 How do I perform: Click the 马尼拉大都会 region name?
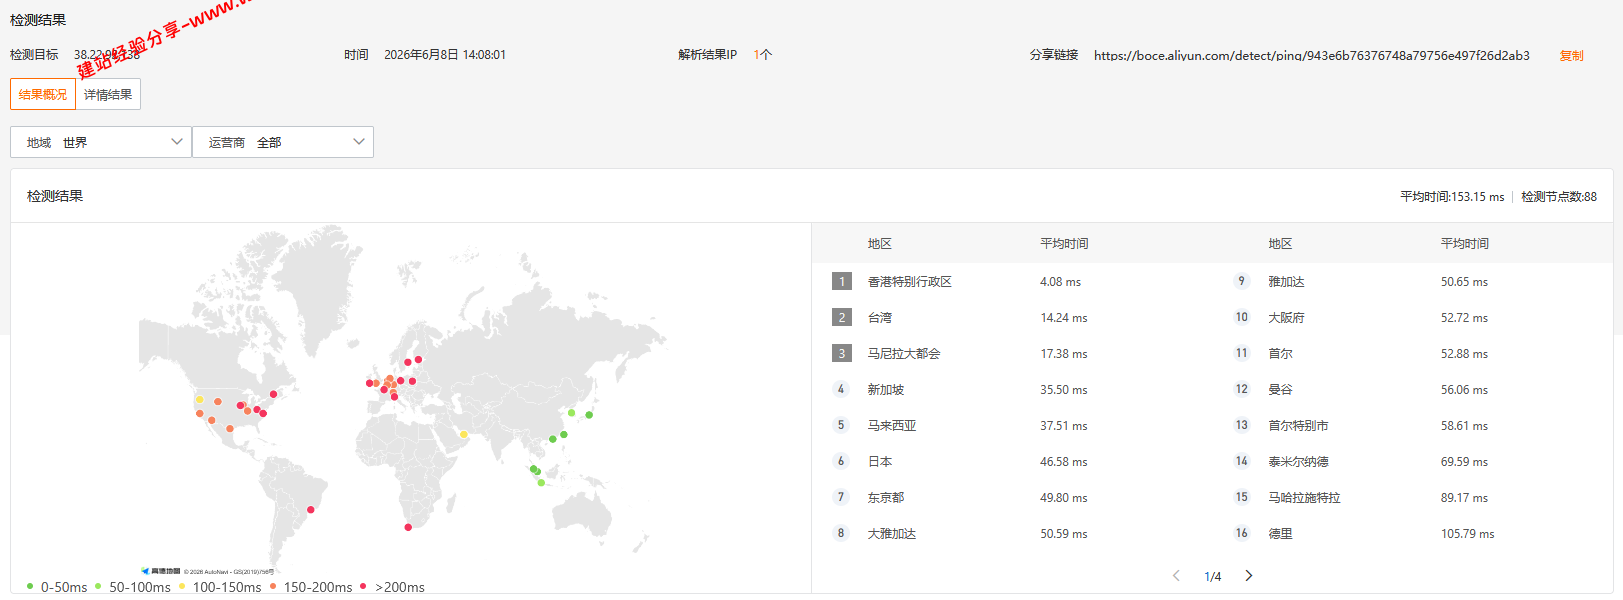pos(904,354)
